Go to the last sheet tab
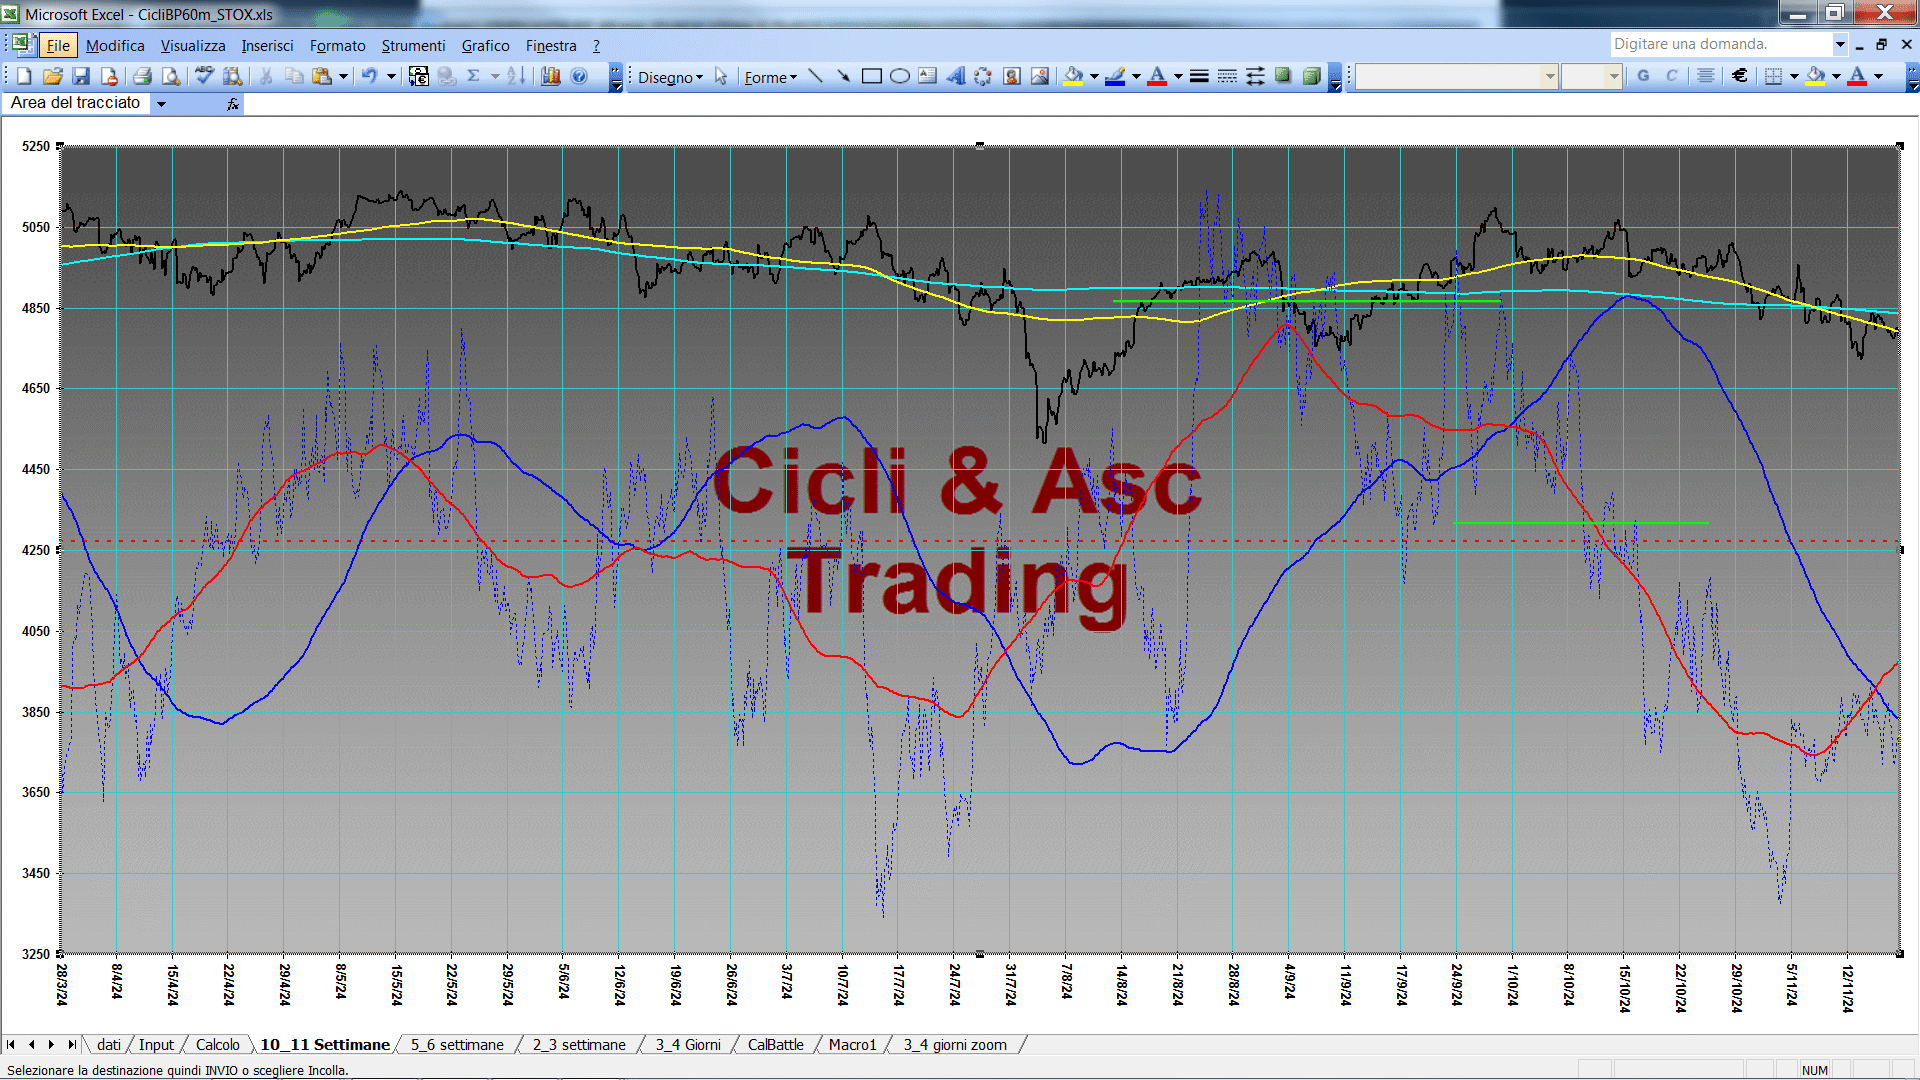Viewport: 1920px width, 1080px height. 71,1044
